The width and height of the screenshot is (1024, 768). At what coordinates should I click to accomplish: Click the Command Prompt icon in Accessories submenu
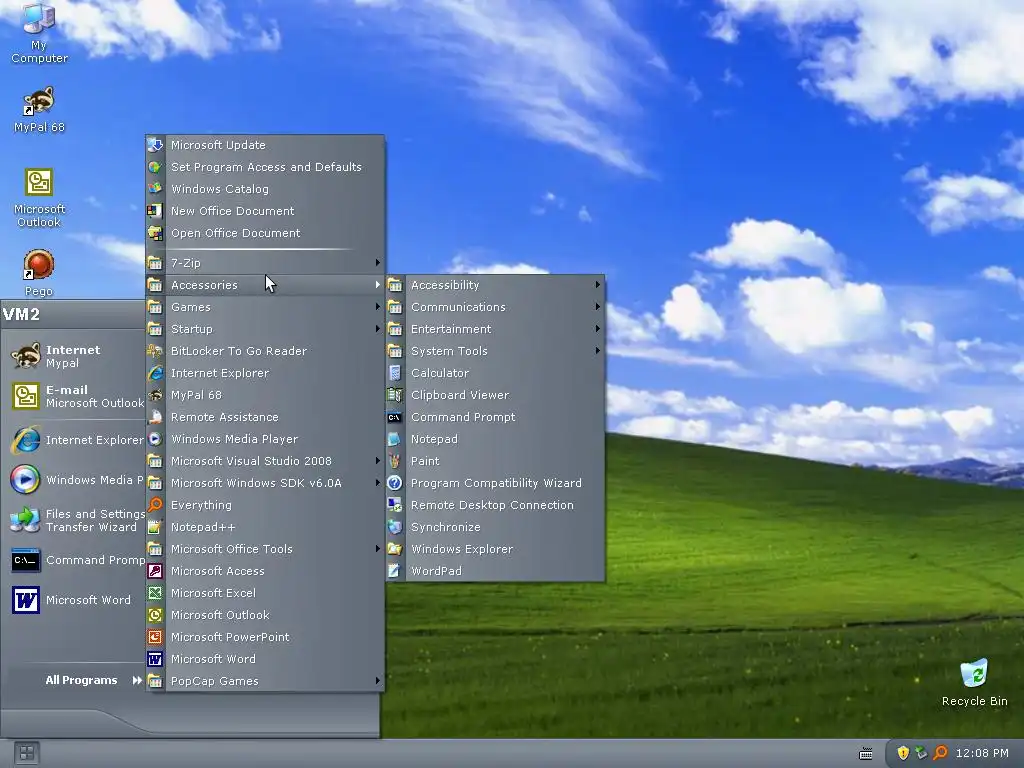[x=394, y=417]
